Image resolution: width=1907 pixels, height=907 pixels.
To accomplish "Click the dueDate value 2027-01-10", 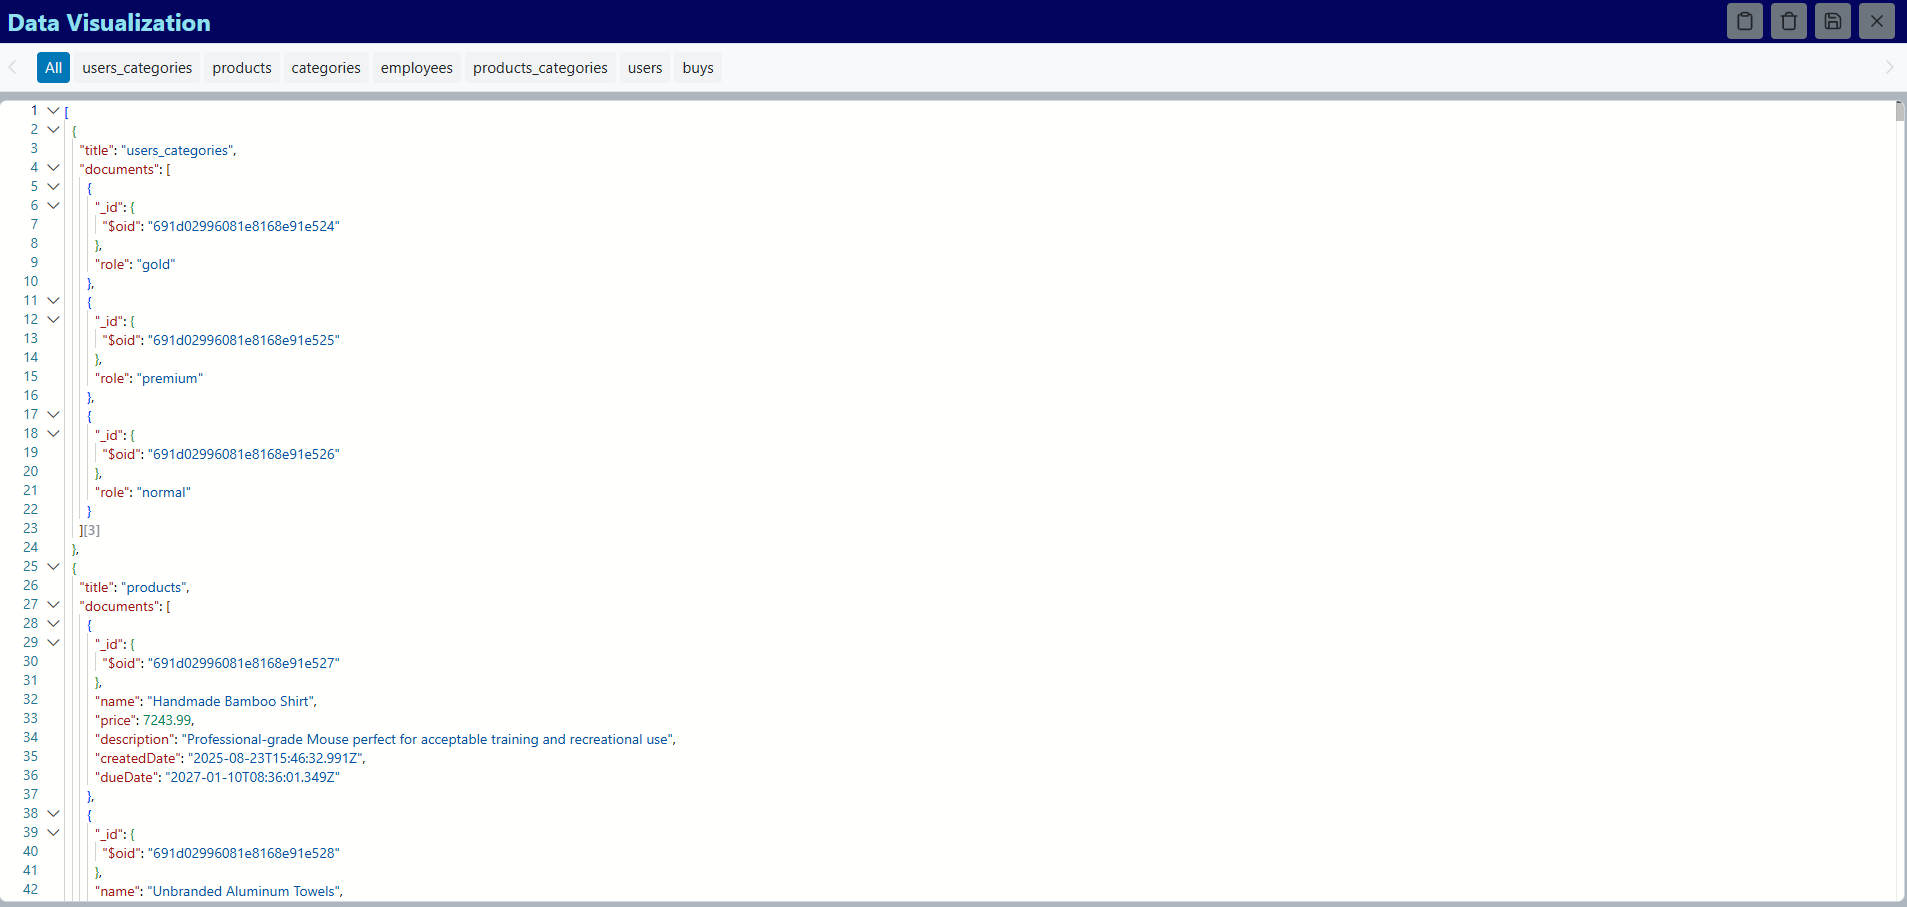I will click(252, 777).
